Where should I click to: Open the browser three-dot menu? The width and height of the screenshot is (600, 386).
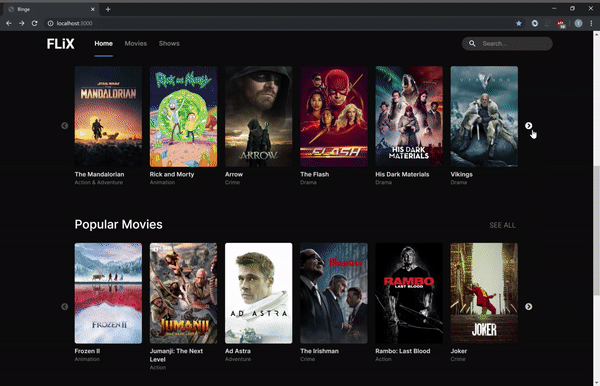[591, 23]
